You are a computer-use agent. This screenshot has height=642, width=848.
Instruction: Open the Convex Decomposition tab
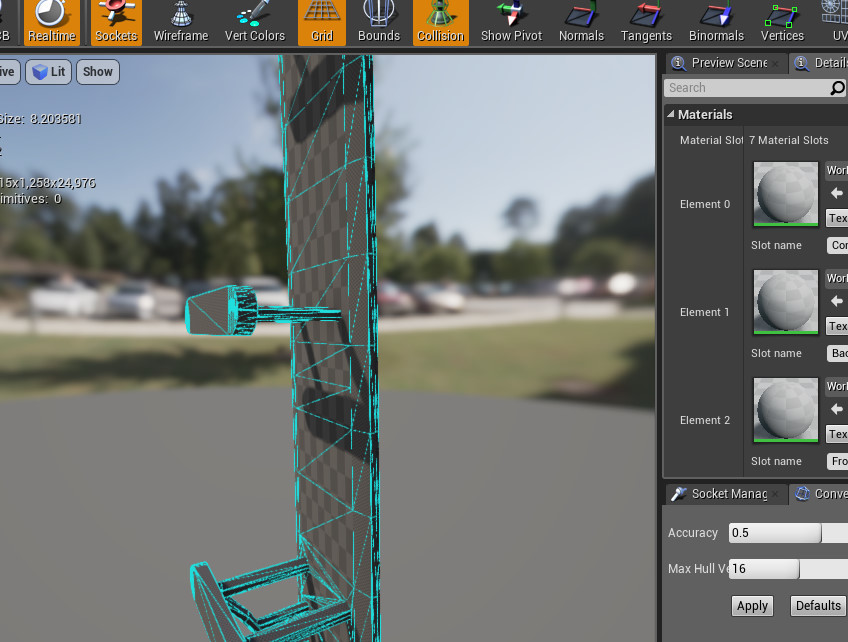[819, 494]
